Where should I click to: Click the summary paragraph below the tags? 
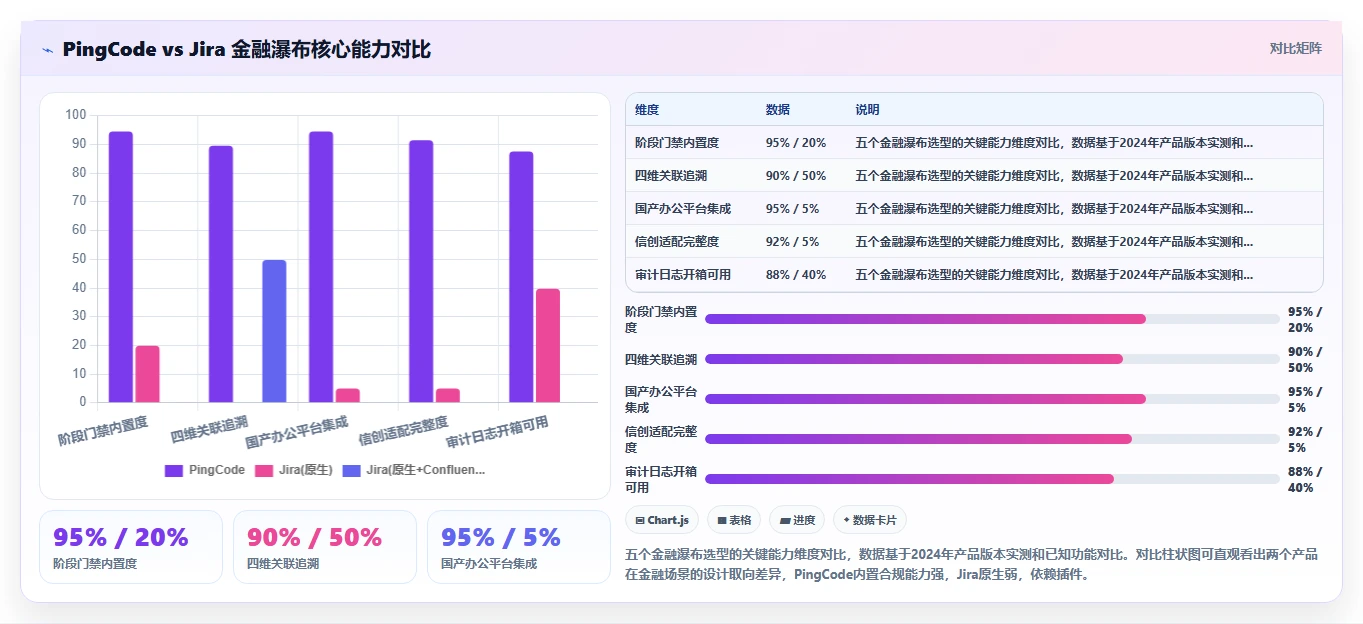coord(972,564)
